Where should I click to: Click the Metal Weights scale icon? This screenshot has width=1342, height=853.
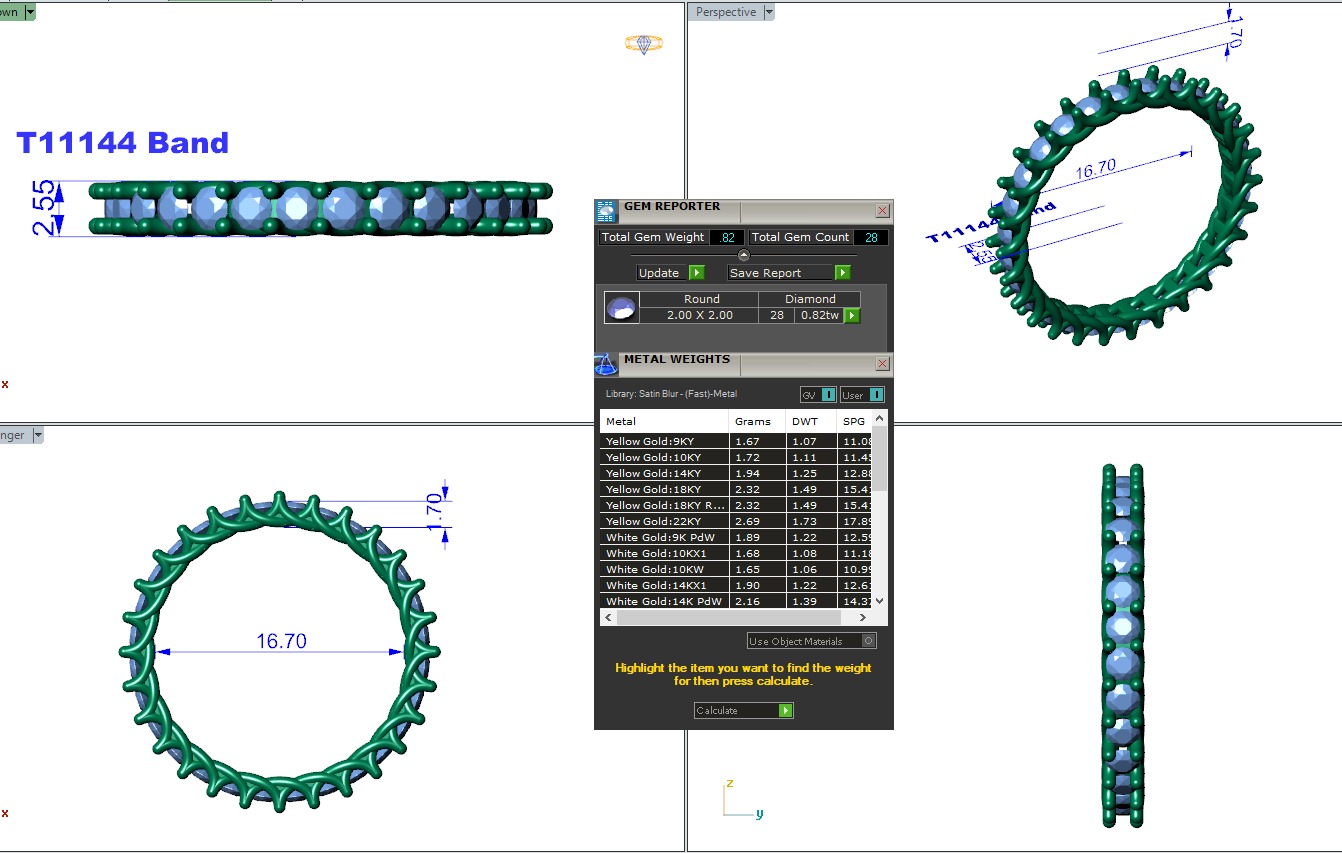coord(605,364)
